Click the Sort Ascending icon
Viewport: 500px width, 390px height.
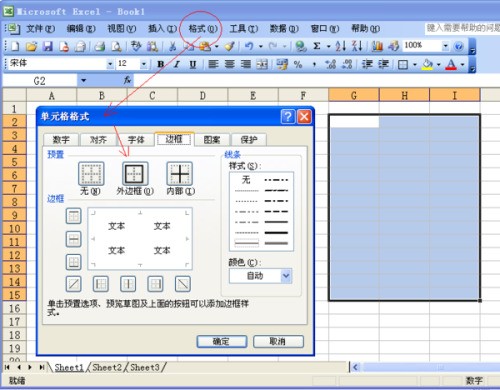coord(340,46)
